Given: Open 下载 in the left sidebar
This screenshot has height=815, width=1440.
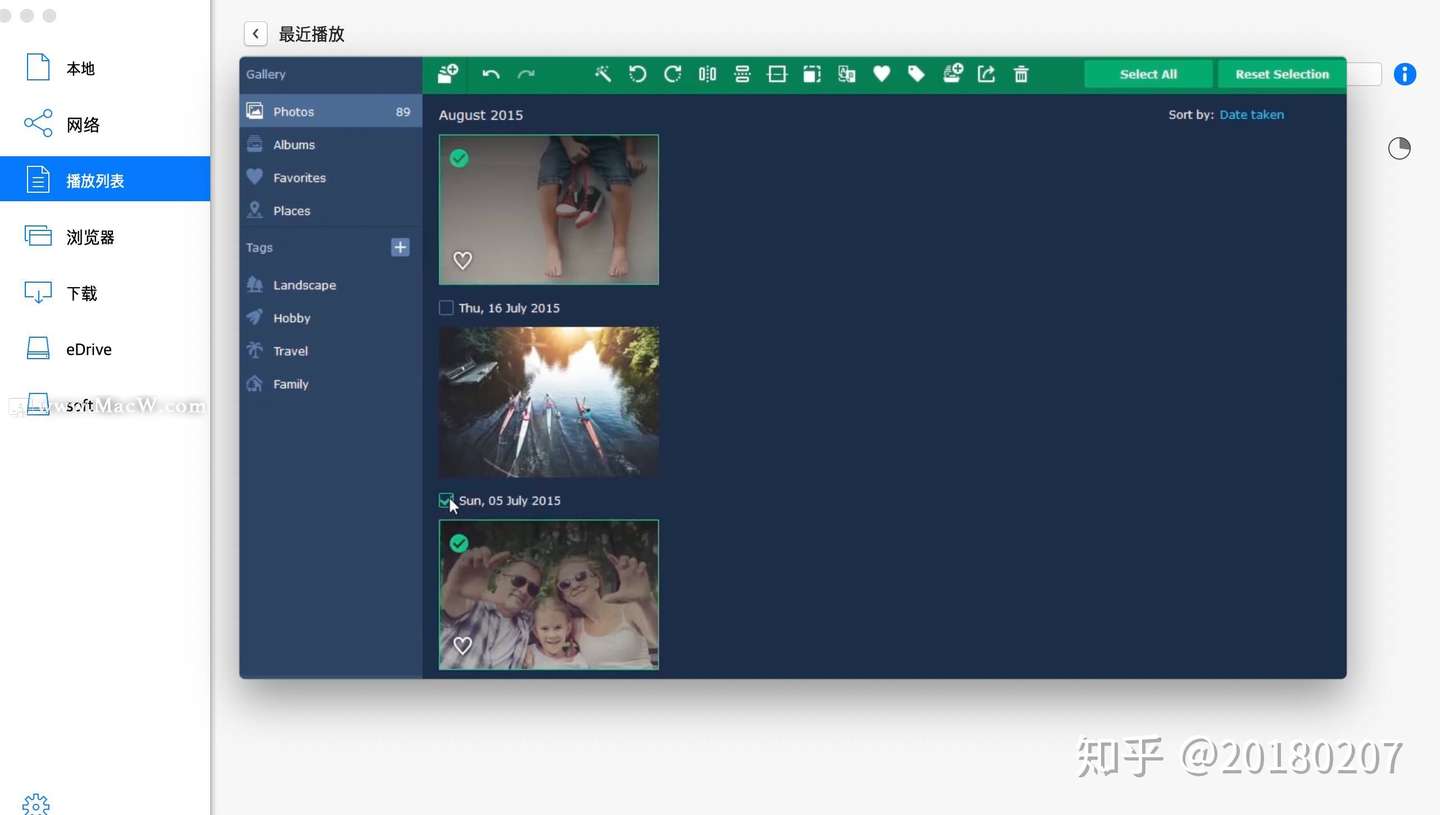Looking at the screenshot, I should 105,293.
